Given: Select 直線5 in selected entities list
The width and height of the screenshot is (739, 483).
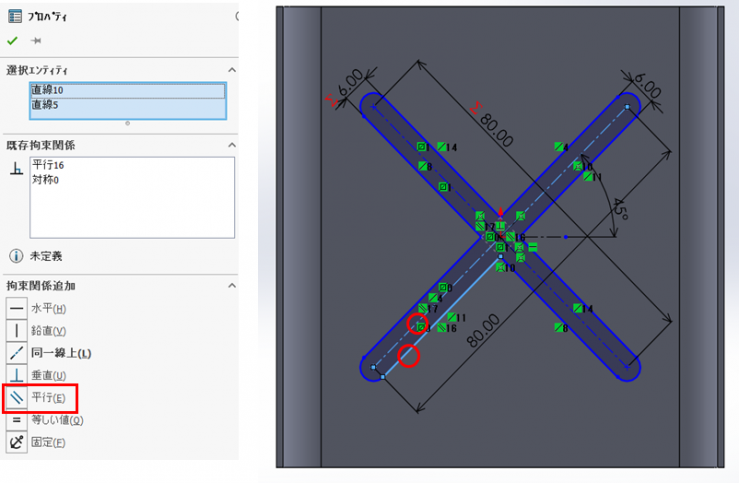Looking at the screenshot, I should pyautogui.click(x=43, y=104).
